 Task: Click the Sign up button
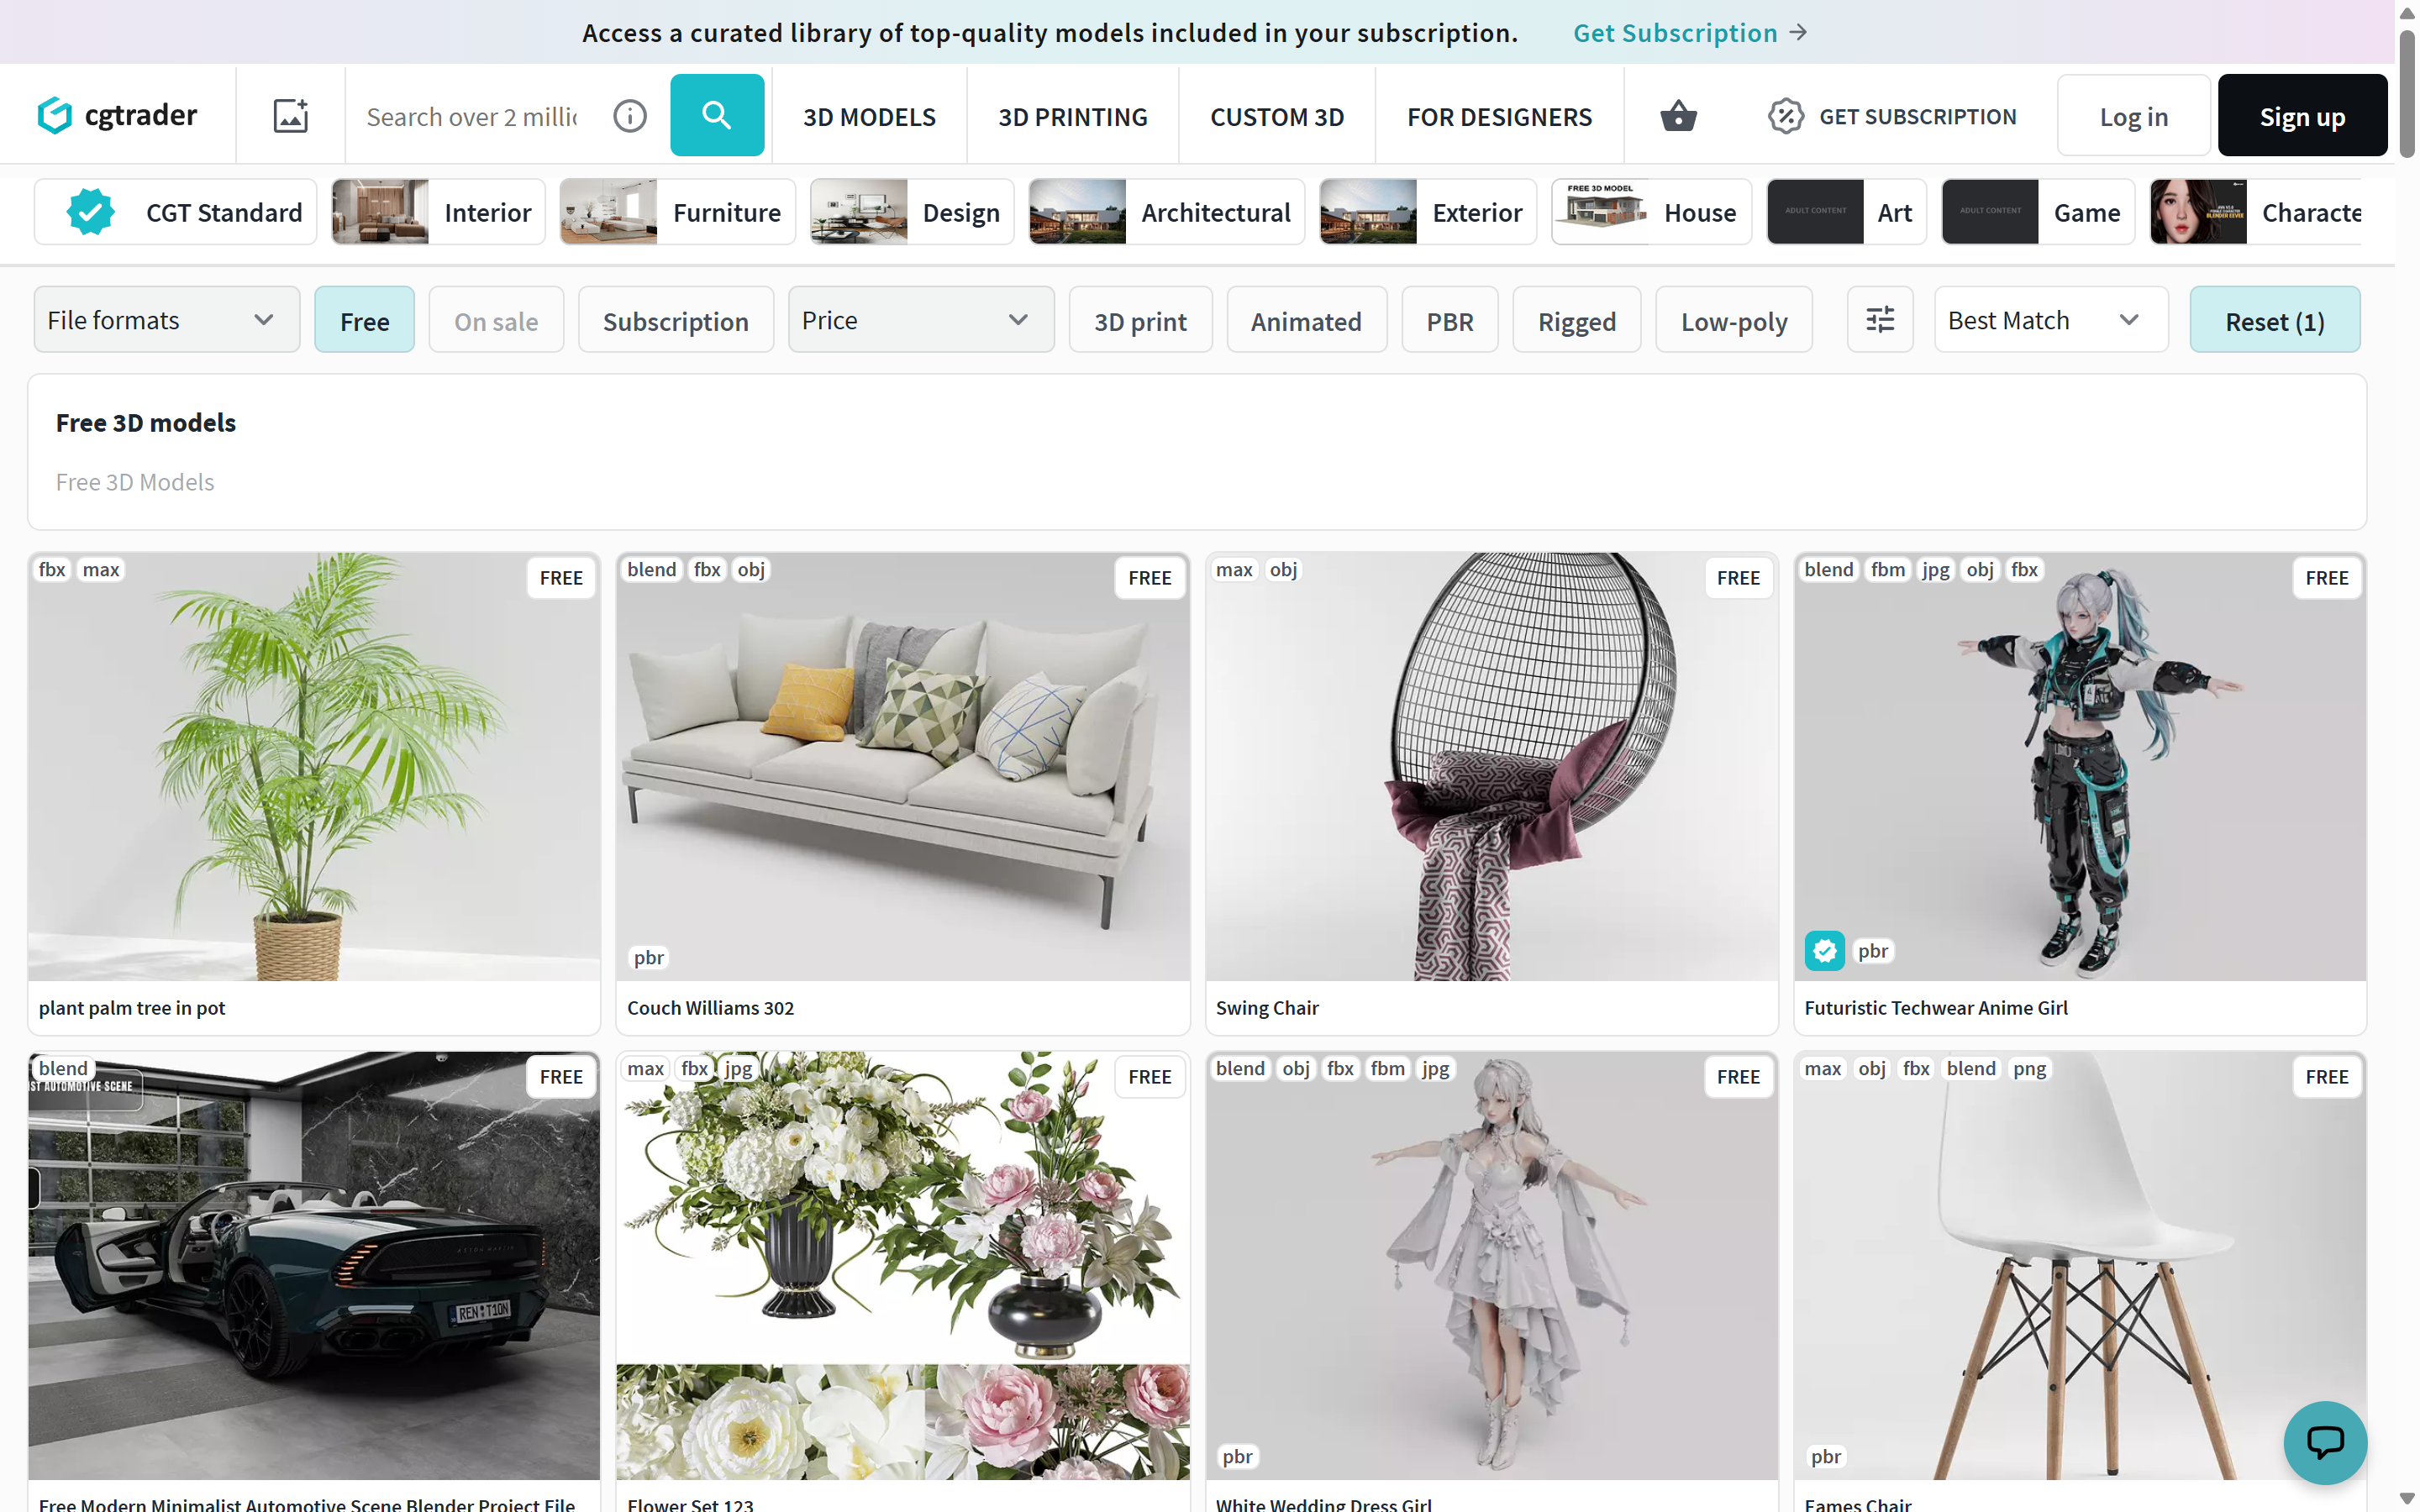point(2302,116)
